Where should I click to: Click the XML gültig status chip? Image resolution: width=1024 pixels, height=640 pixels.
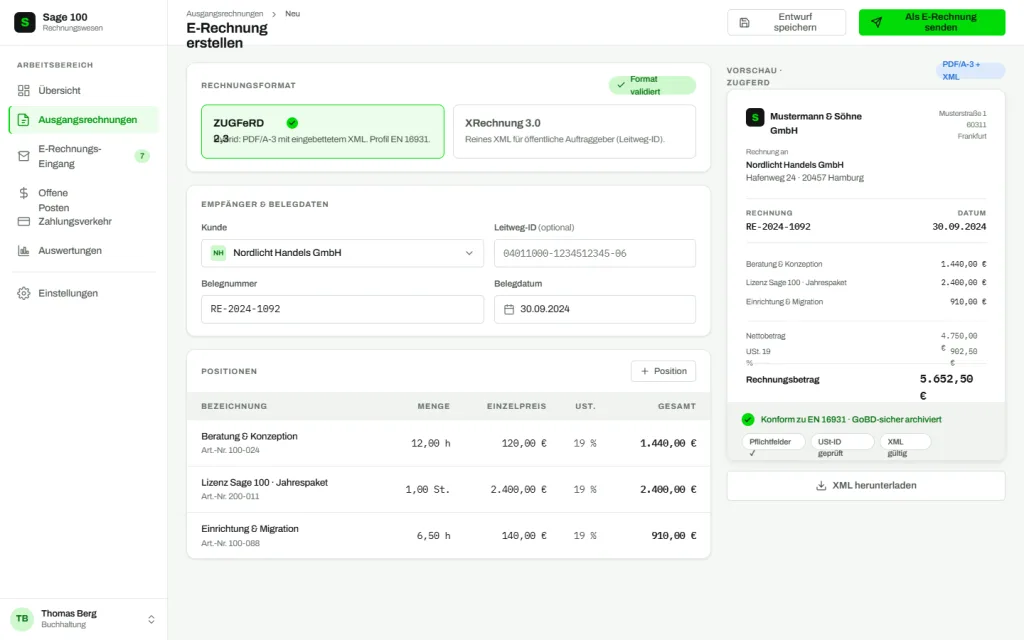(905, 442)
